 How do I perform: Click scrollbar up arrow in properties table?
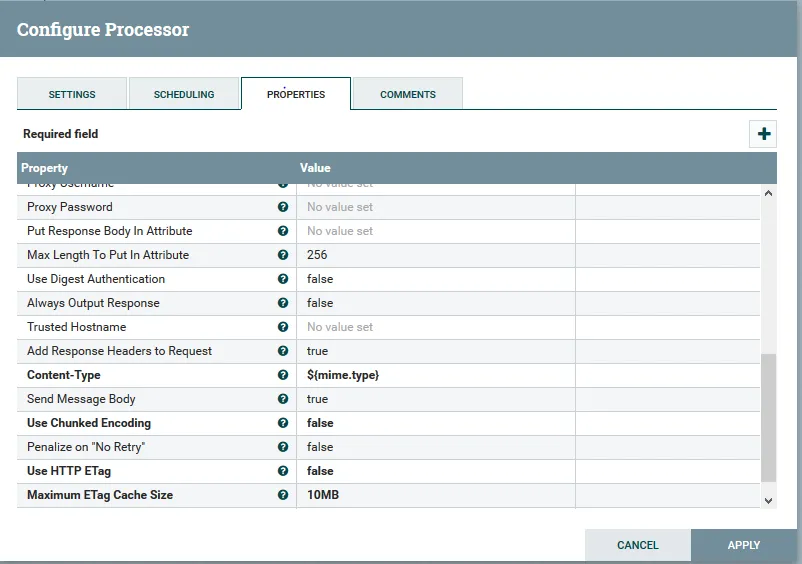click(768, 193)
